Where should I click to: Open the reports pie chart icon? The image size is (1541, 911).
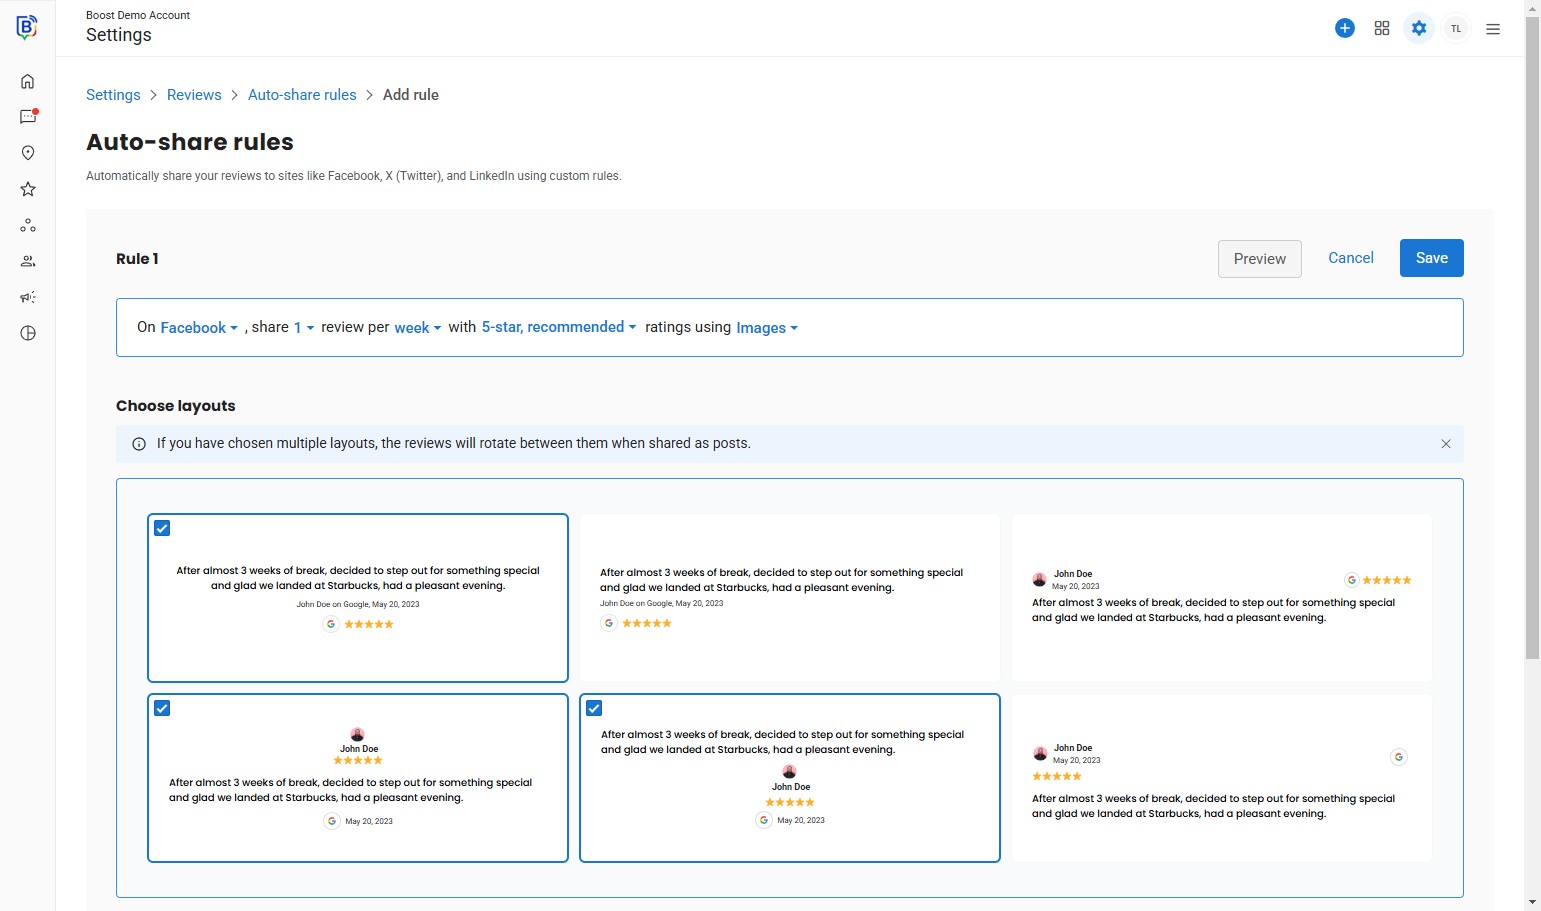click(x=28, y=333)
